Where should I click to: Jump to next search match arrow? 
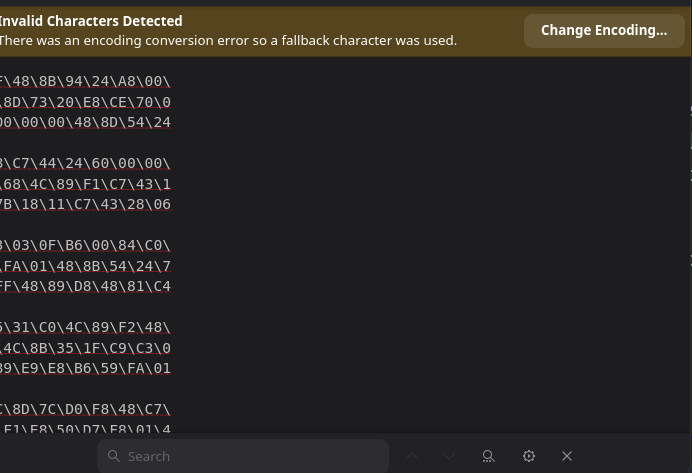(x=449, y=456)
